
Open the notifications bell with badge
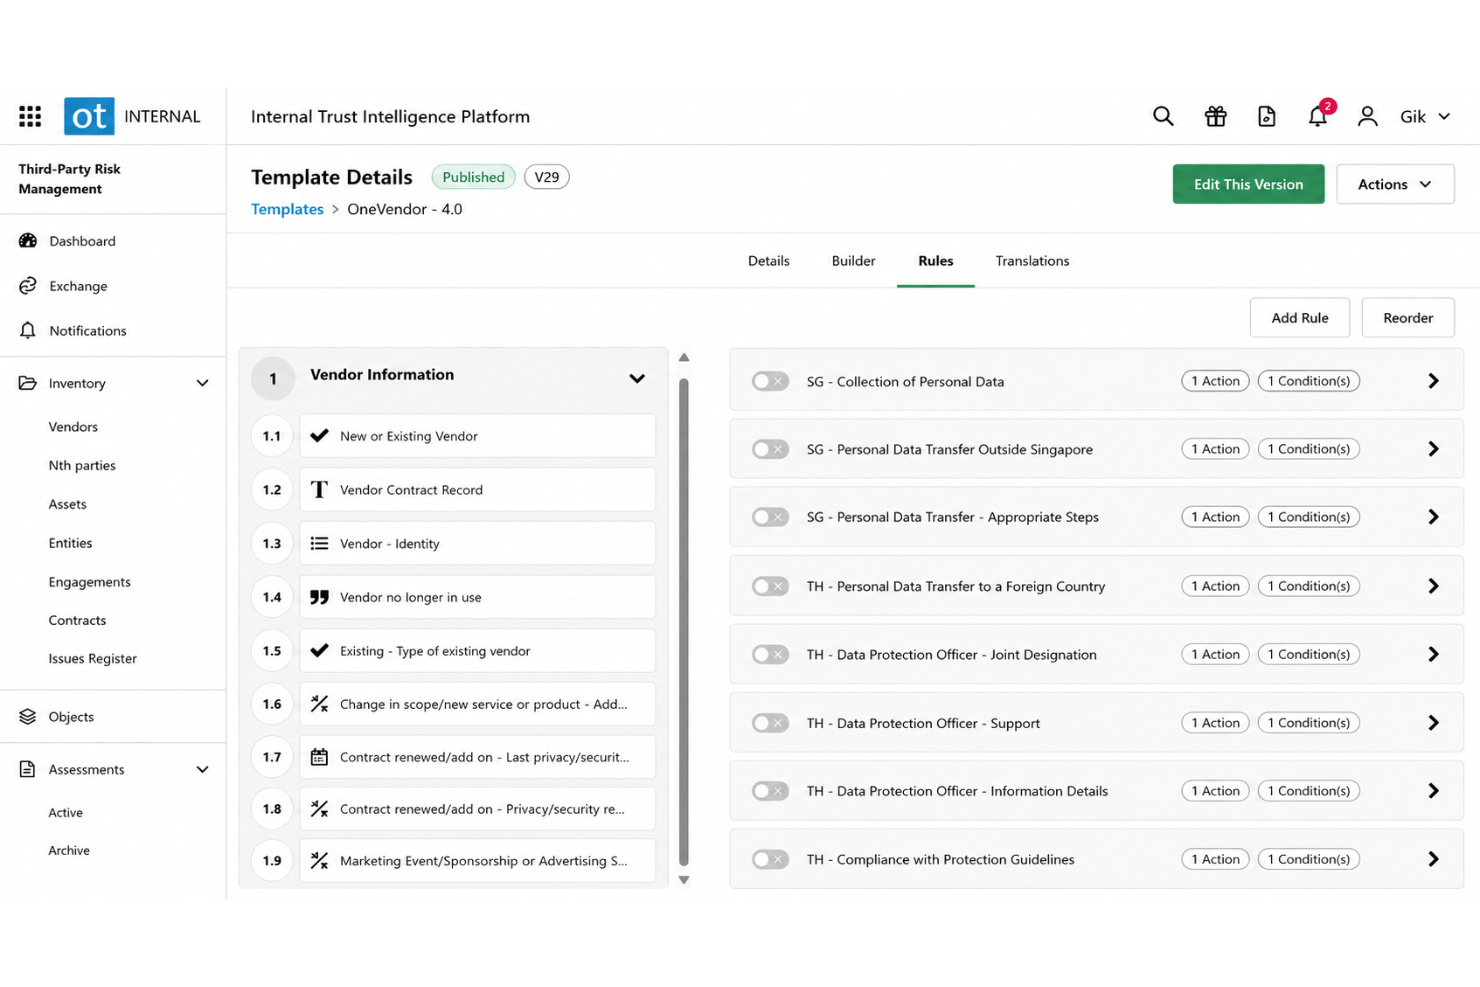(x=1318, y=116)
